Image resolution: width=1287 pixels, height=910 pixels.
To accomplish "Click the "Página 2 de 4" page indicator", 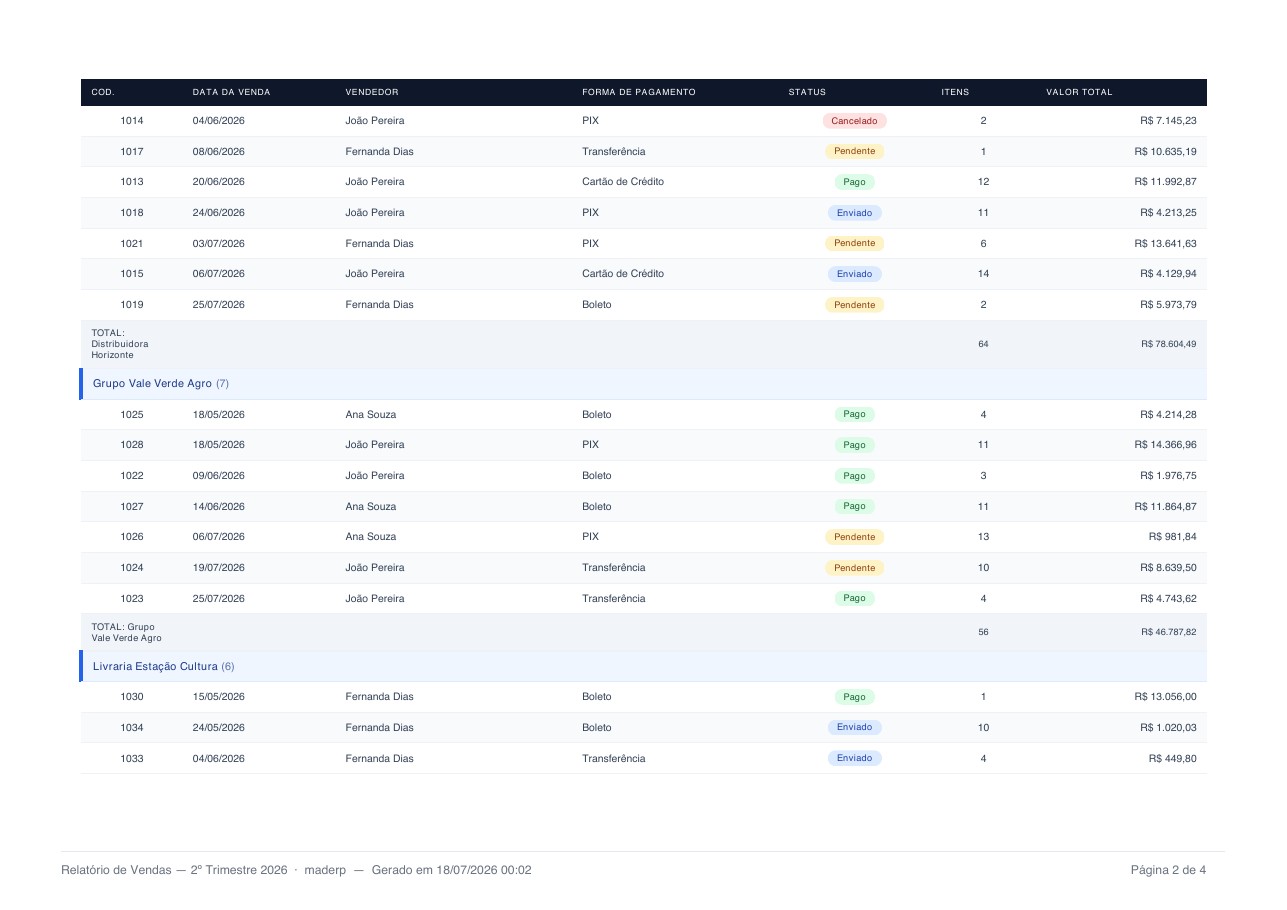I will click(x=1168, y=870).
